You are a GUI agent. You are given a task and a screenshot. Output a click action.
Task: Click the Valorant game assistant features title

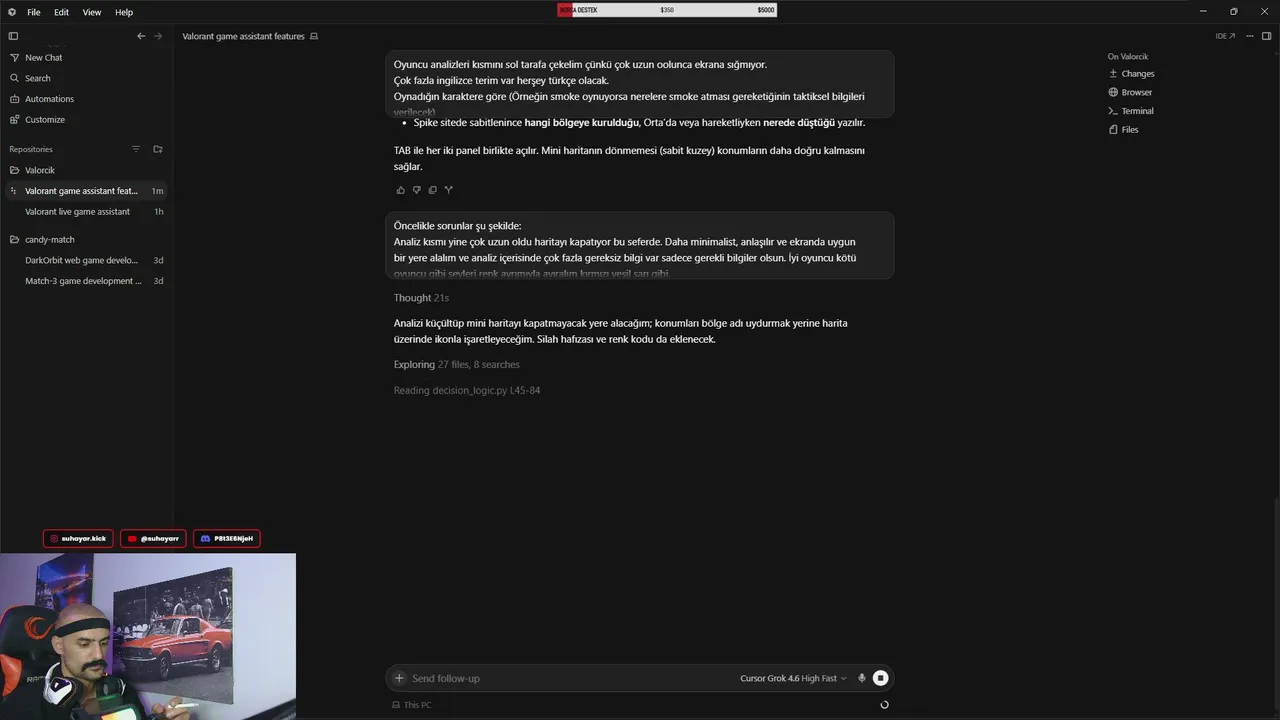click(x=243, y=36)
